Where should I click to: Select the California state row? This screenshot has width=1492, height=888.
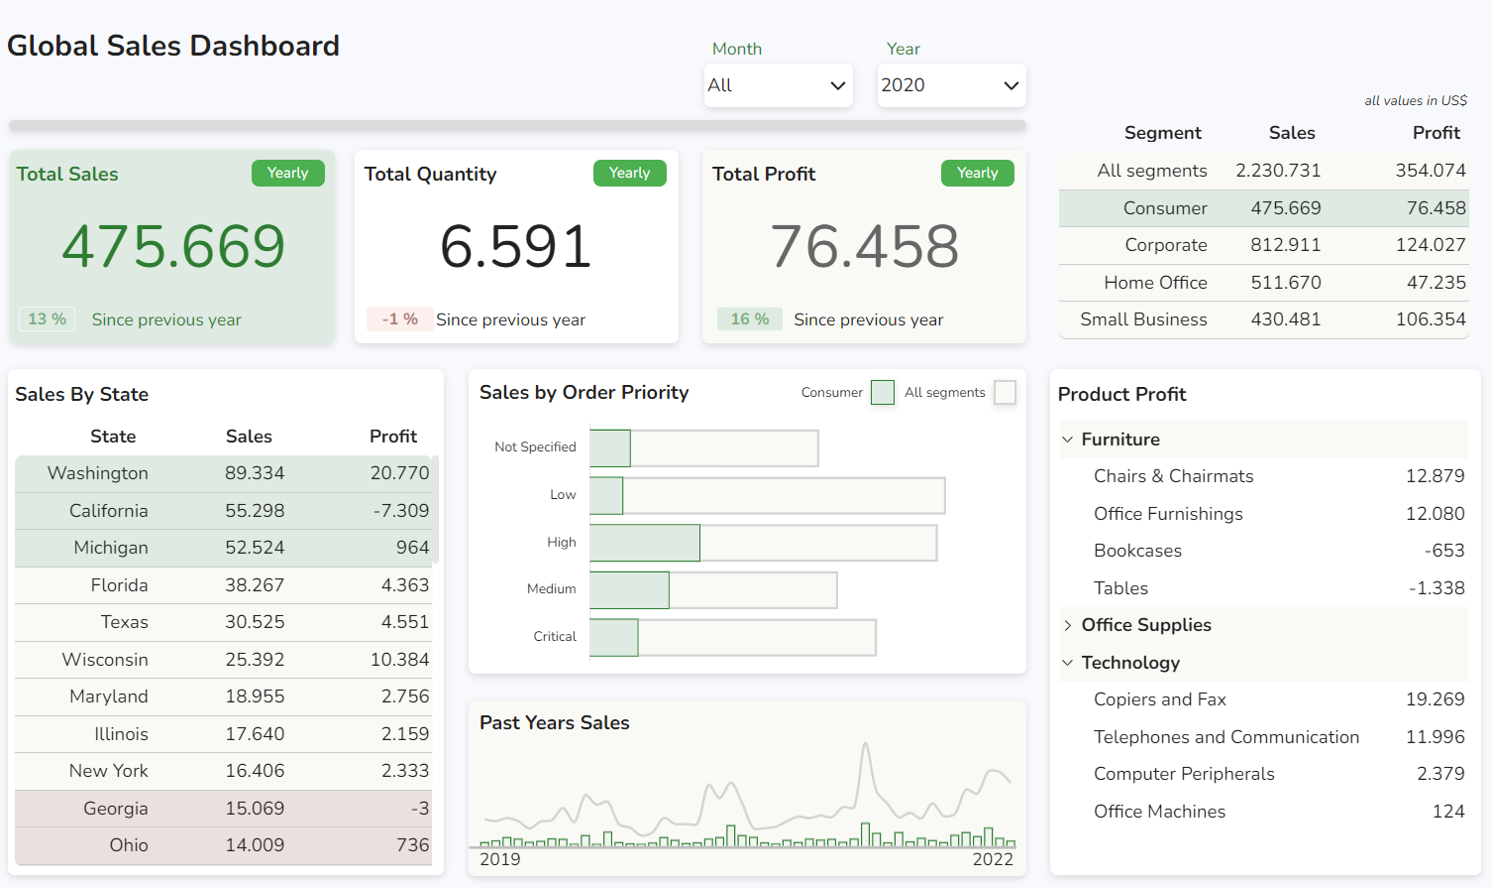[223, 511]
